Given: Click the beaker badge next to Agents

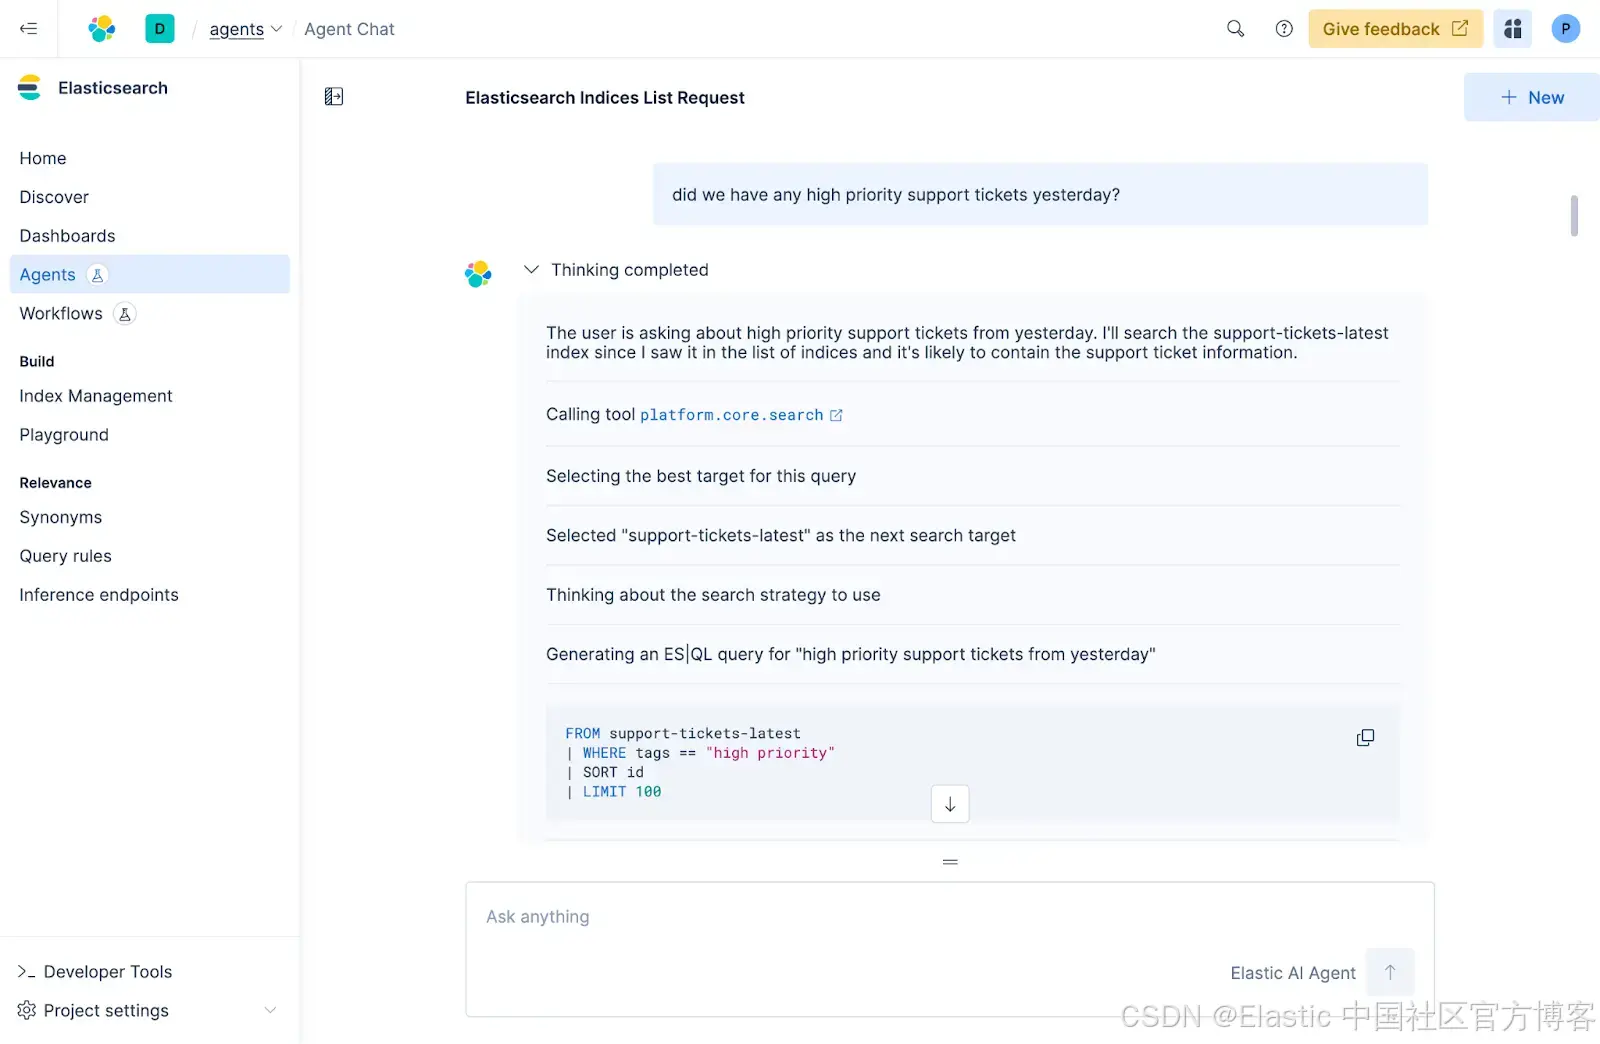Looking at the screenshot, I should click(x=97, y=275).
